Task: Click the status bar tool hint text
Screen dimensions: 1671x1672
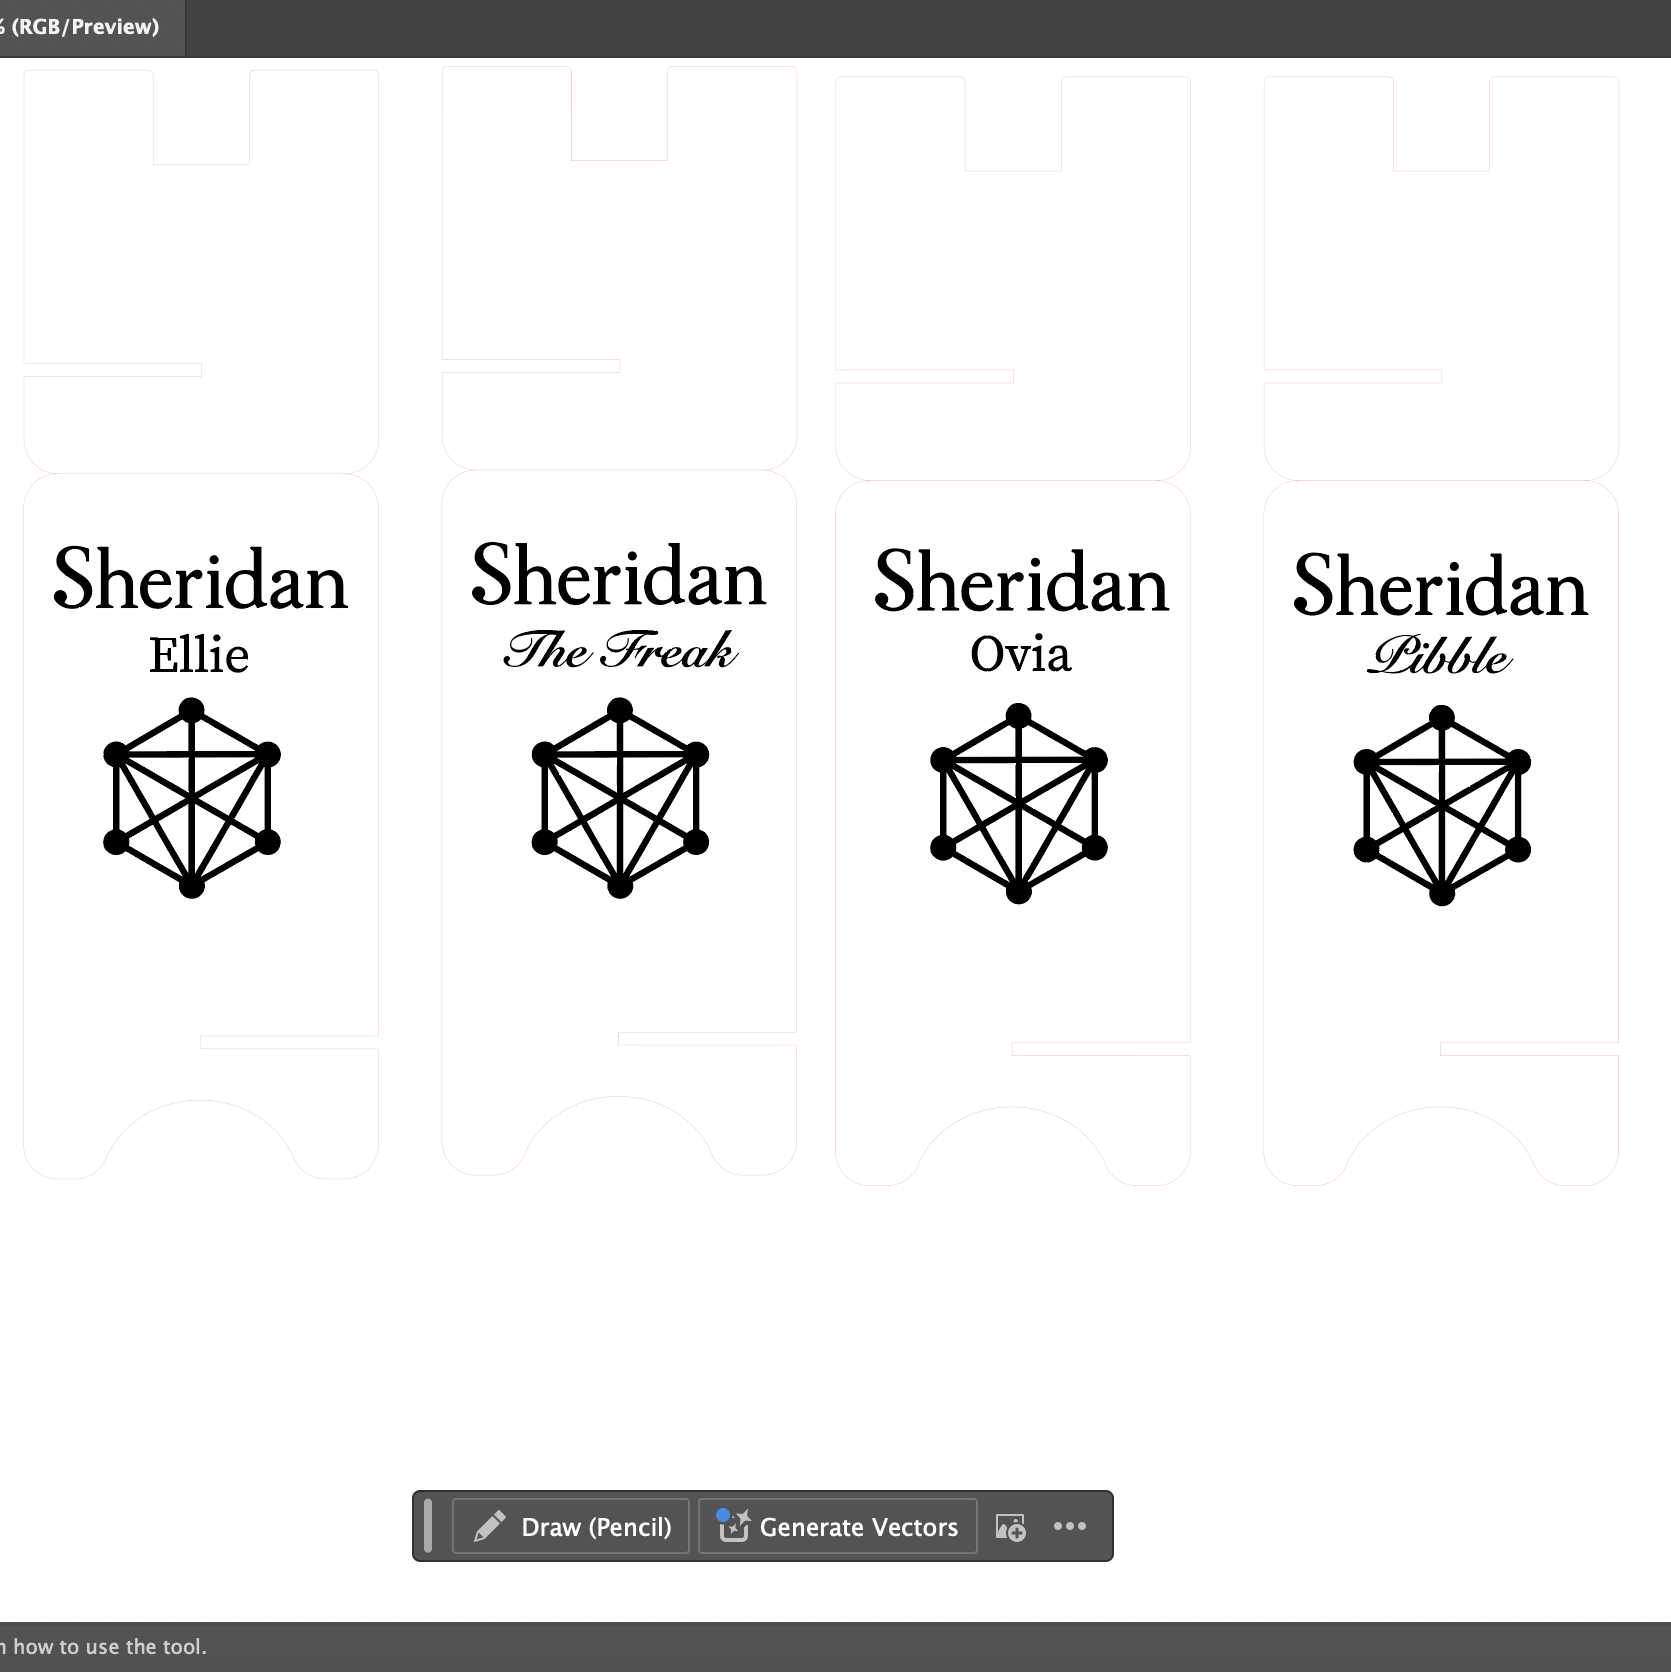Action: (104, 1647)
